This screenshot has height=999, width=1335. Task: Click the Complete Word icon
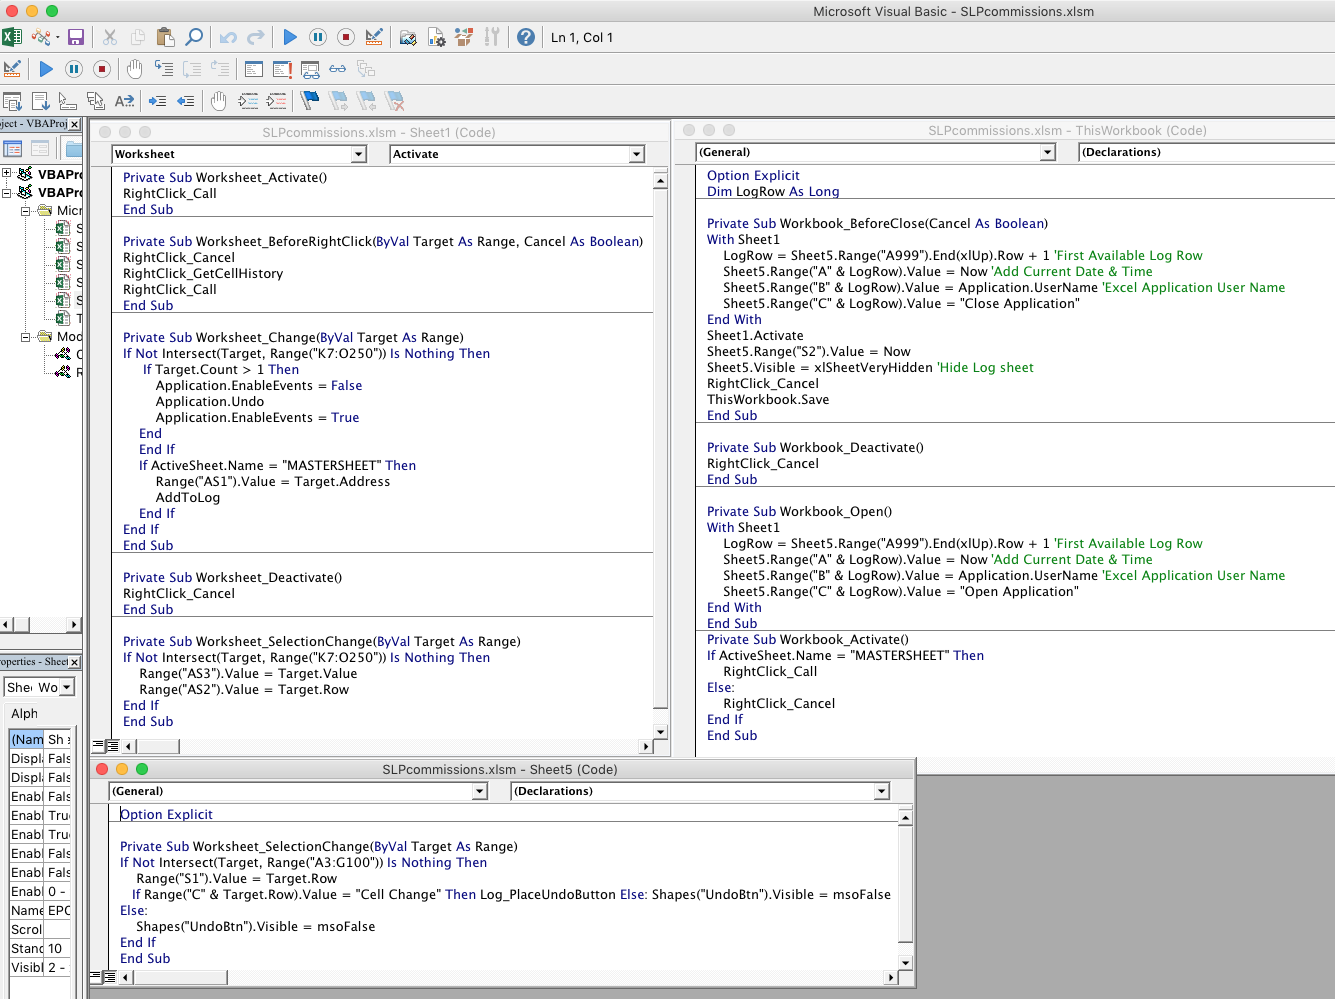[x=124, y=101]
